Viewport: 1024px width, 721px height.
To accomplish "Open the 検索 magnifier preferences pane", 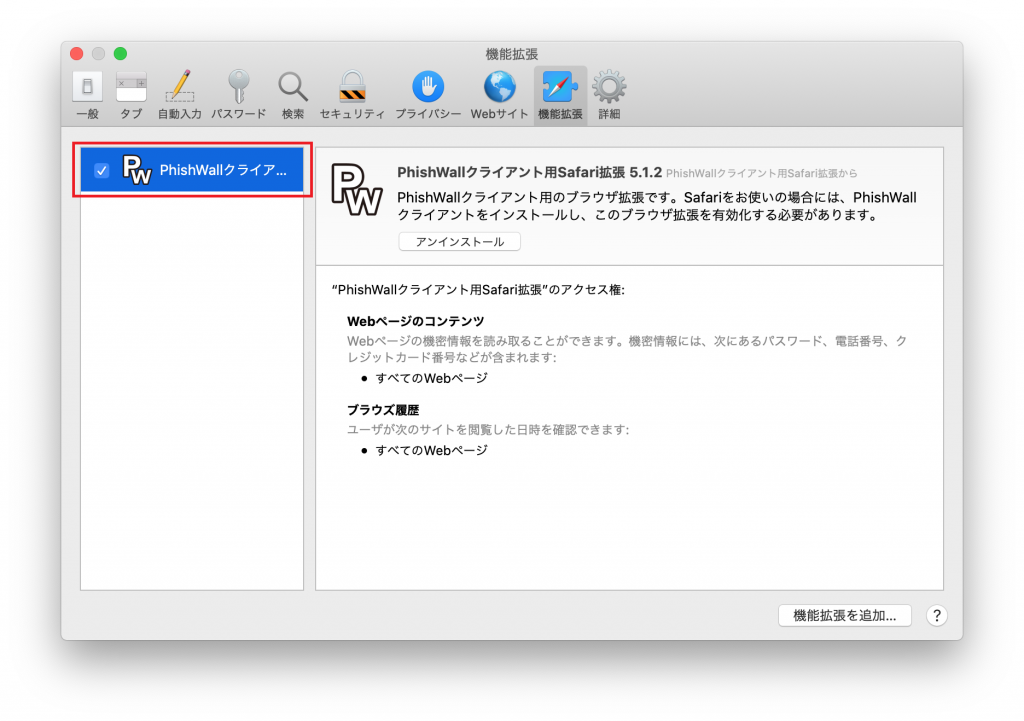I will 293,95.
